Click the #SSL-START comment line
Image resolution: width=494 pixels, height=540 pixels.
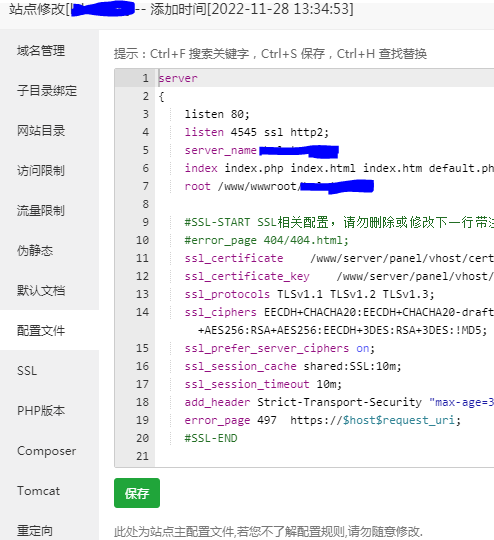pos(339,222)
